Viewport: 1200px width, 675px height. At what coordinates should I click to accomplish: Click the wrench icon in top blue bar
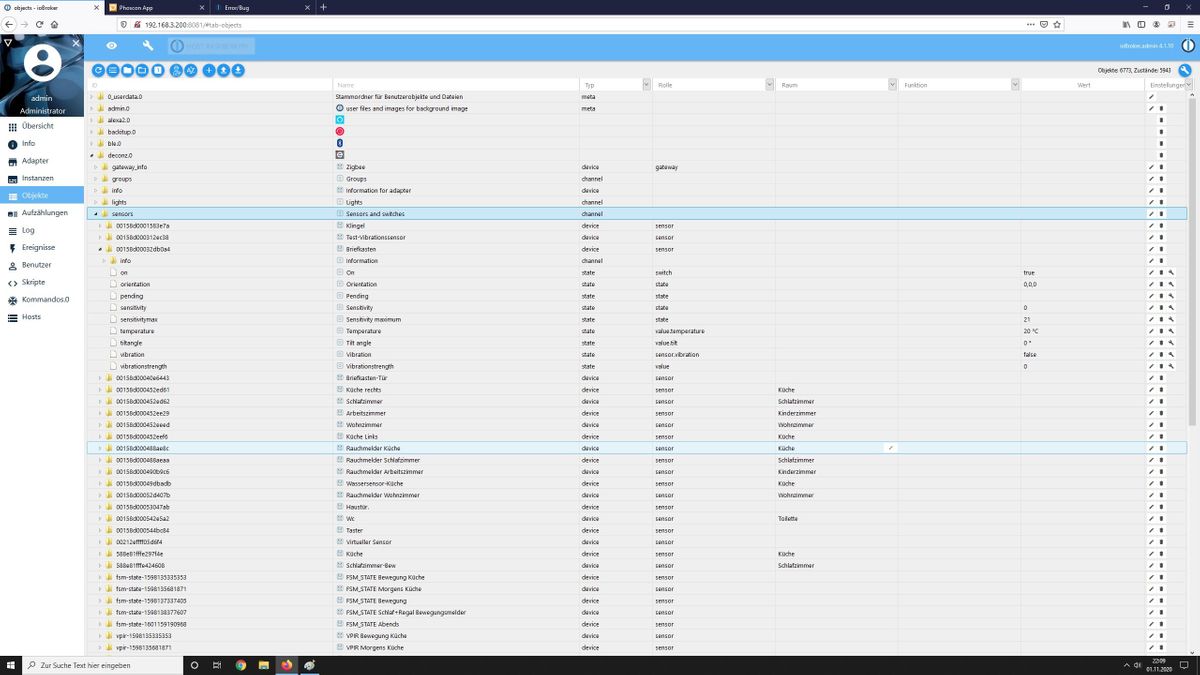coord(148,46)
